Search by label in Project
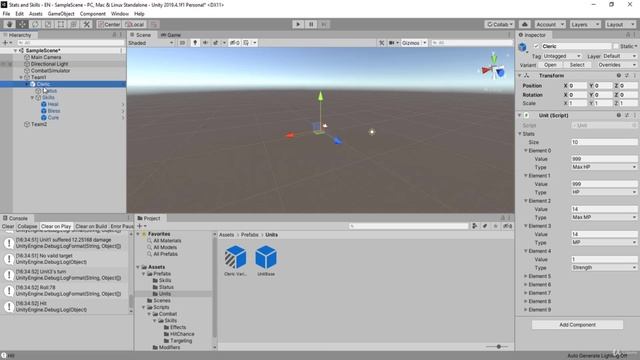Viewport: 640px width, 360px height. pos(484,226)
